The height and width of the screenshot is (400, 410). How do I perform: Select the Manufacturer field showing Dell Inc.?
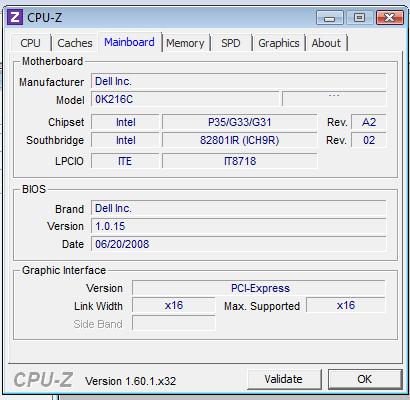[239, 81]
